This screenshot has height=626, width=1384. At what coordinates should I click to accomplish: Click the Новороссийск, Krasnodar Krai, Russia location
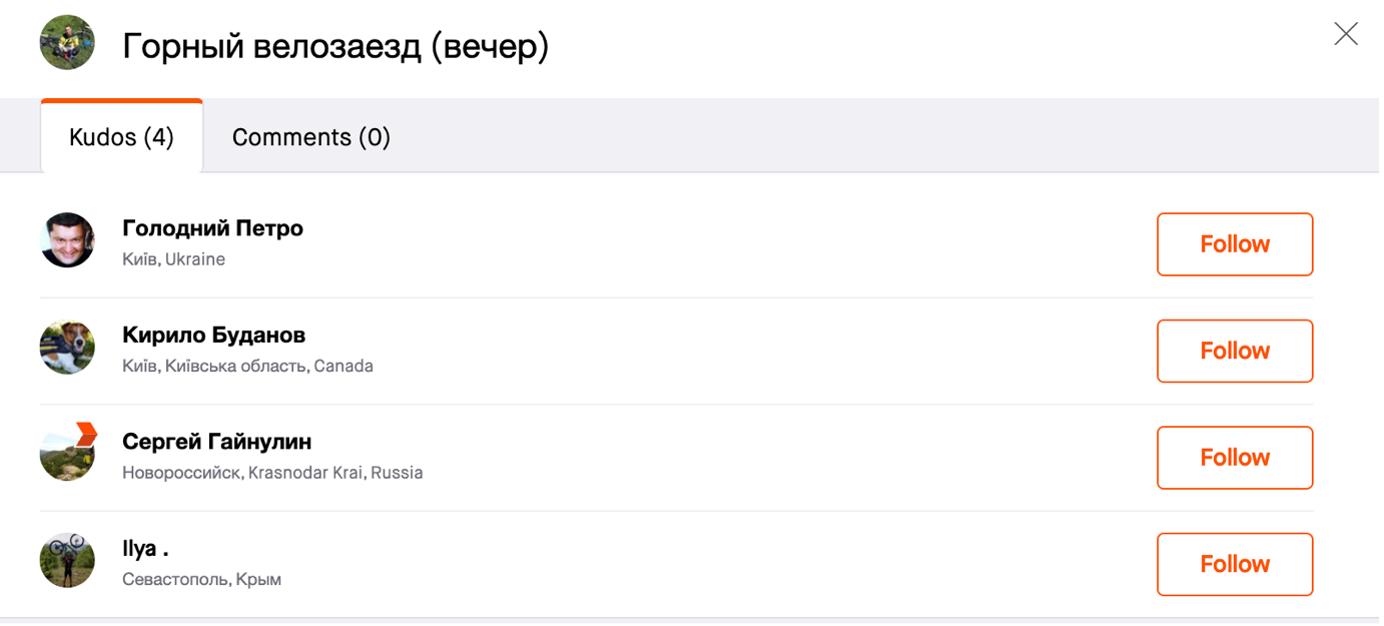272,473
